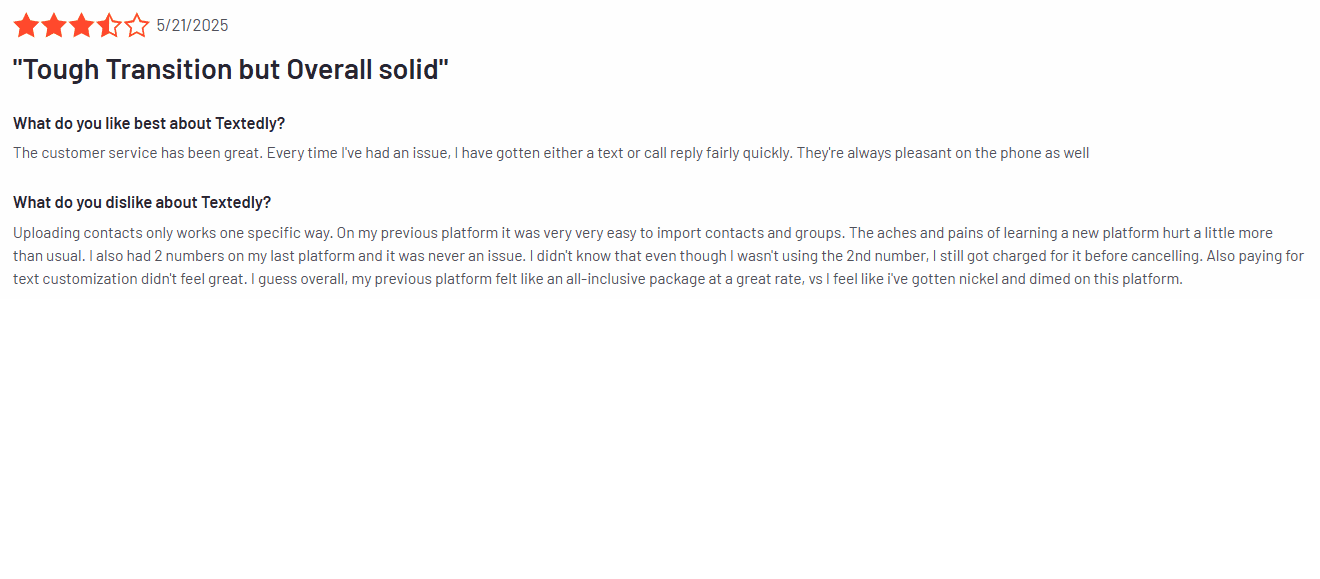Open the "Tough Transition but Overall solid" title
Screen dimensions: 1320x579
tap(231, 70)
